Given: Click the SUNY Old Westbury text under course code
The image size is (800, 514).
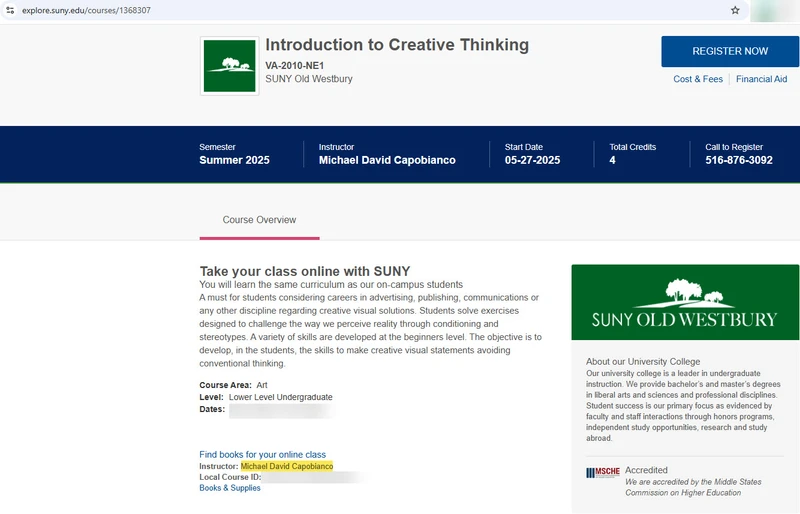Looking at the screenshot, I should coord(309,79).
